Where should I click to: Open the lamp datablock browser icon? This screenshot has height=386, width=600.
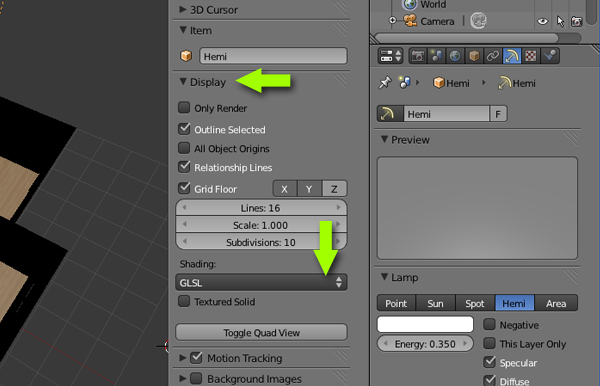390,114
